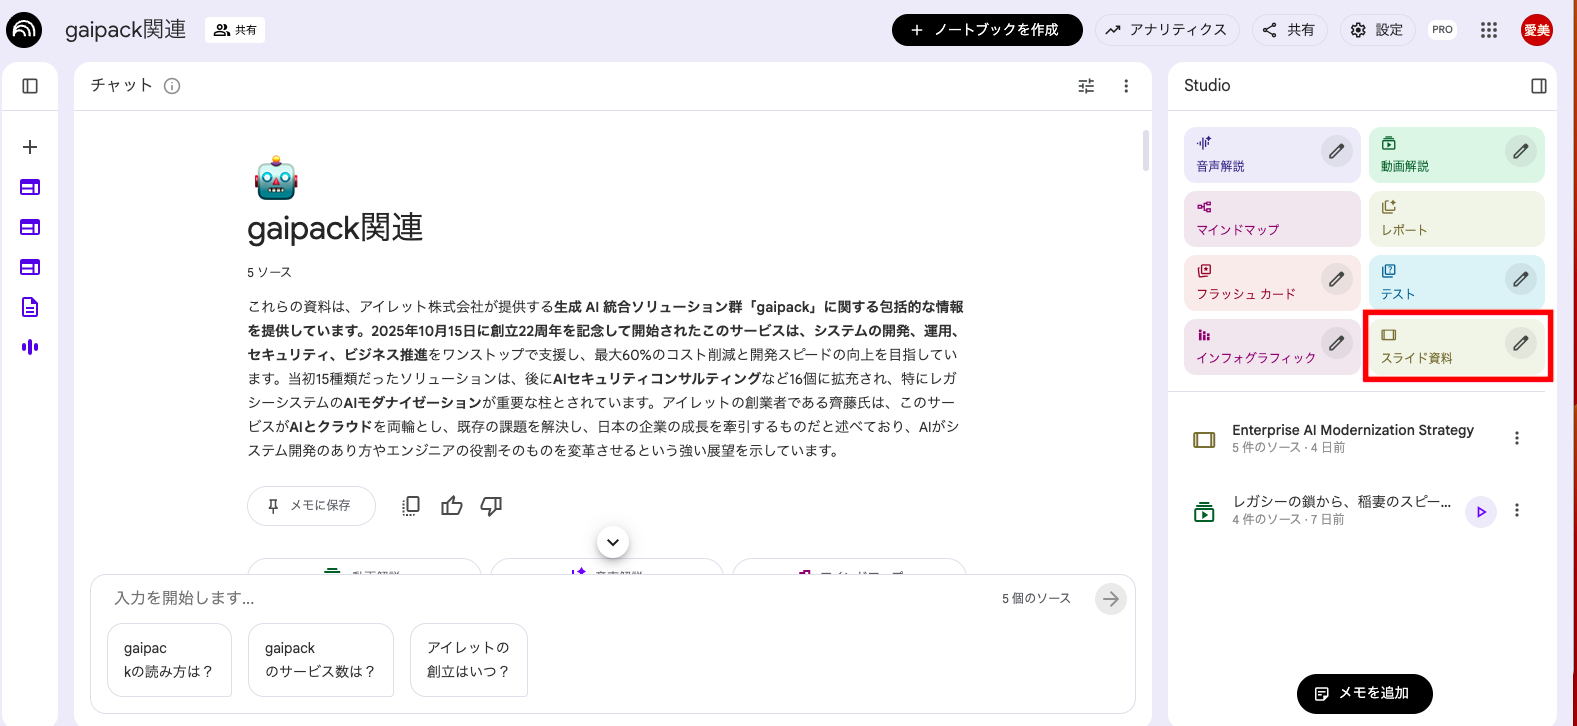Screen dimensions: 1577x726
Task: Collapse the Studio panel icon
Action: (1539, 86)
